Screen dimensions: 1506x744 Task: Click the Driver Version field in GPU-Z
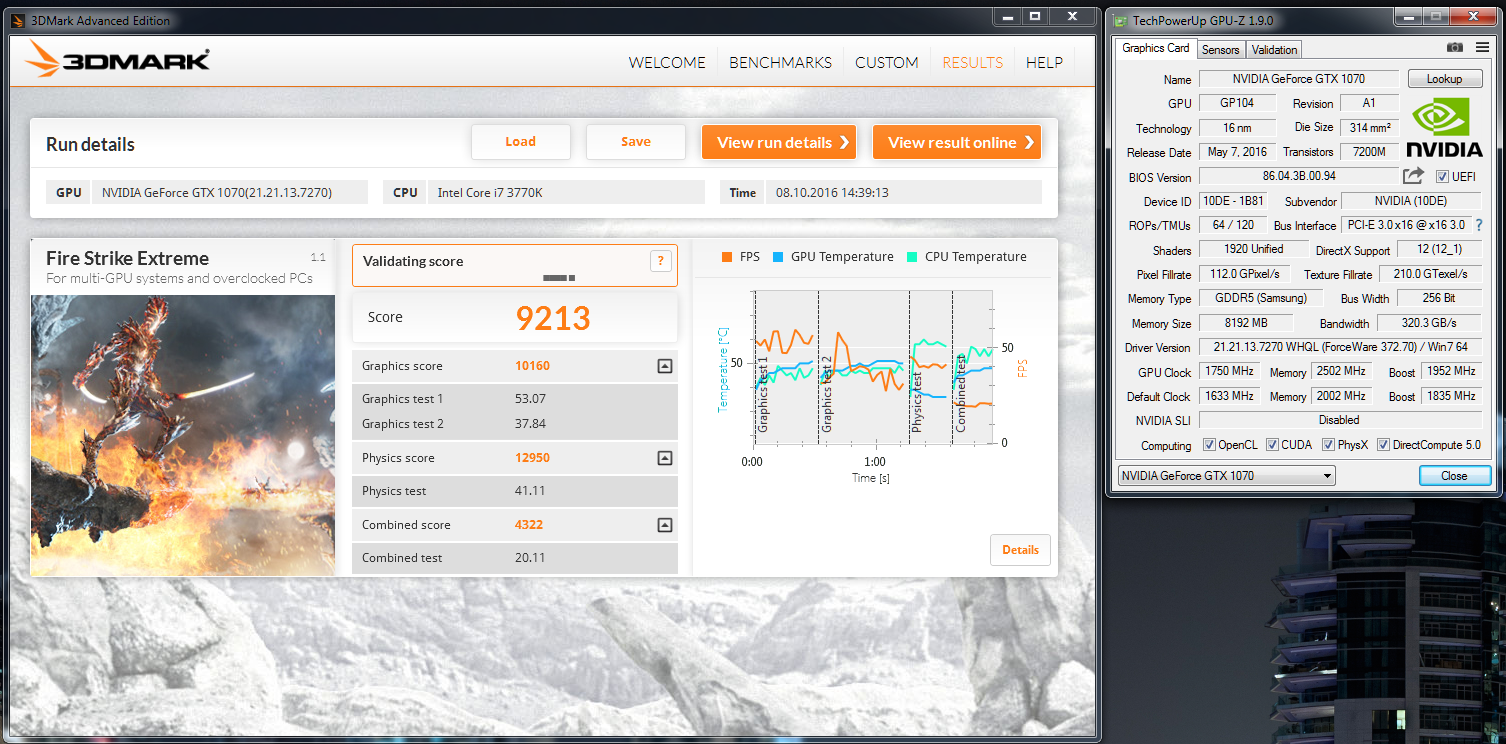click(x=1340, y=348)
